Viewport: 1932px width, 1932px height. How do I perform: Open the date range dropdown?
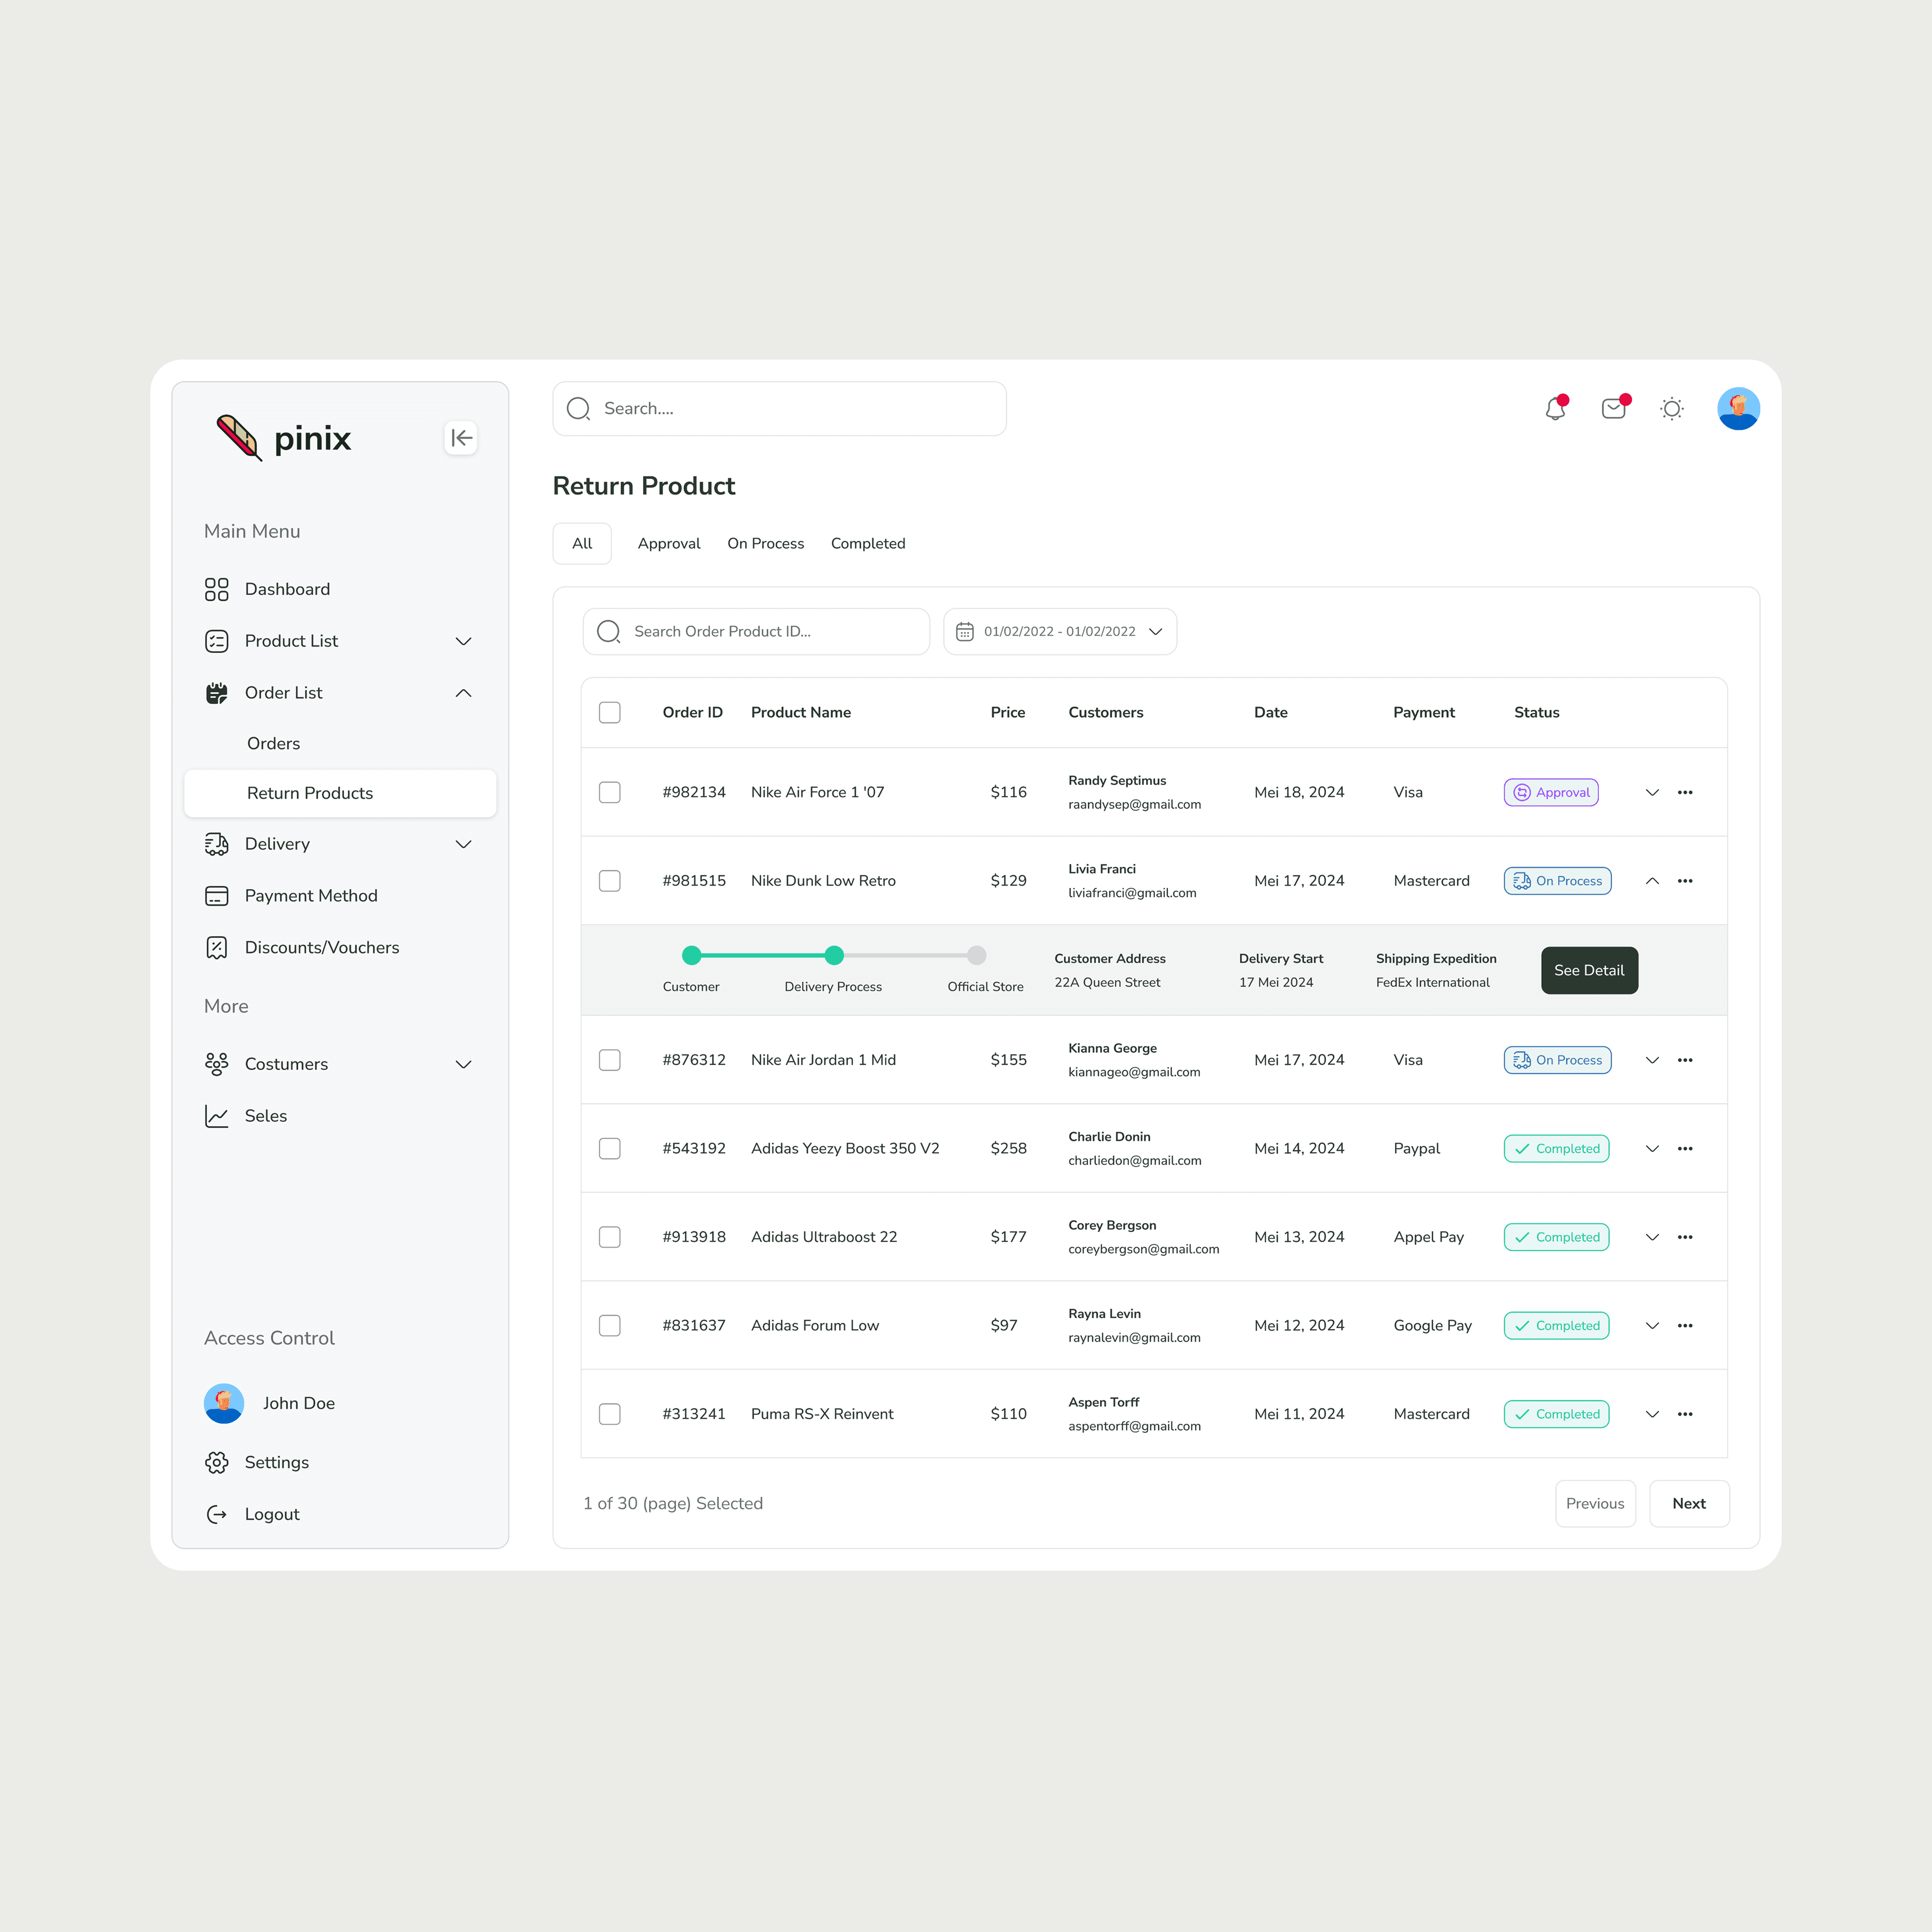coord(1060,632)
